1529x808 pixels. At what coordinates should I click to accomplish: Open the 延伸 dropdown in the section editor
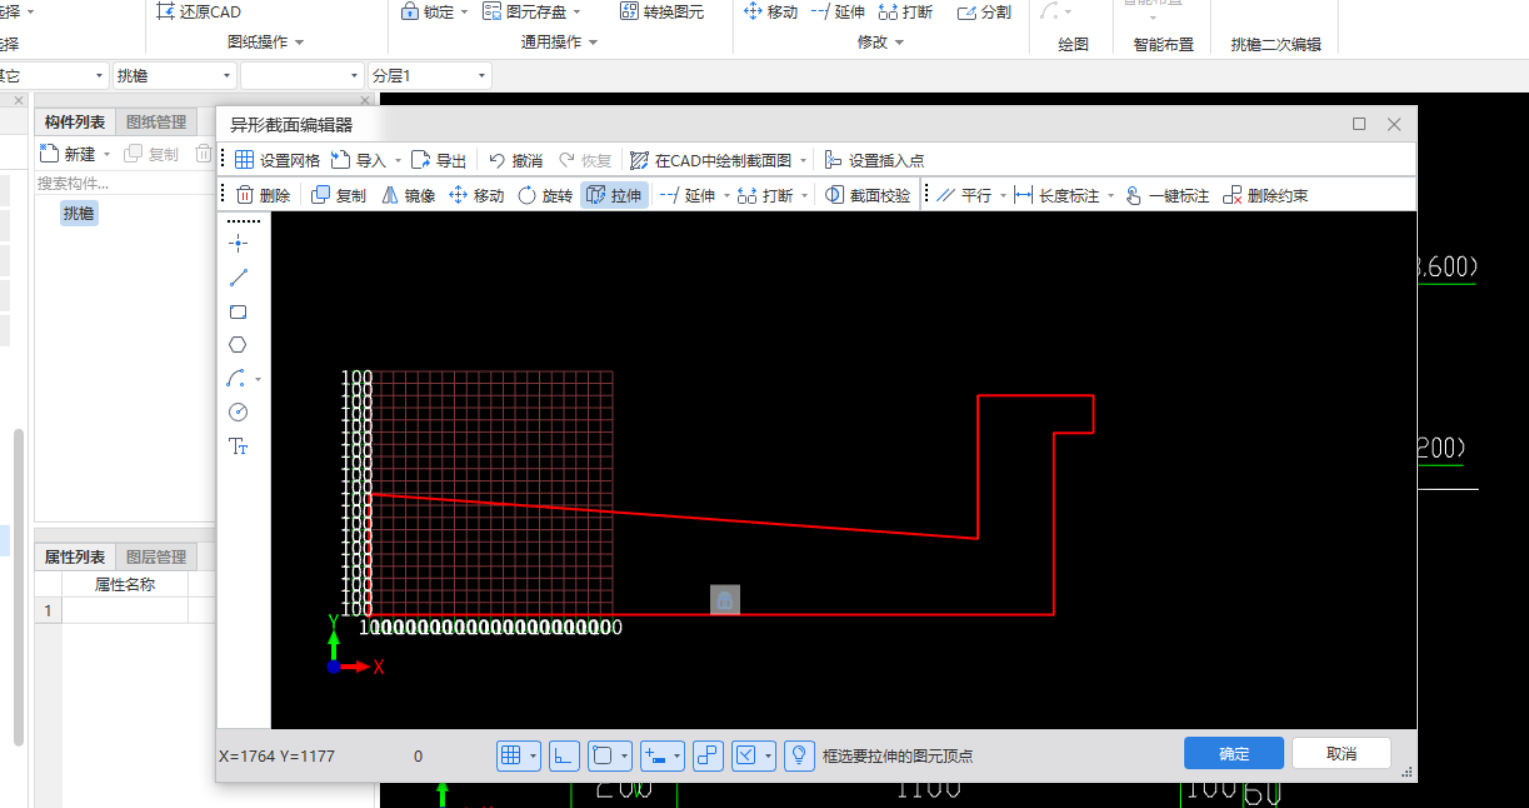727,195
